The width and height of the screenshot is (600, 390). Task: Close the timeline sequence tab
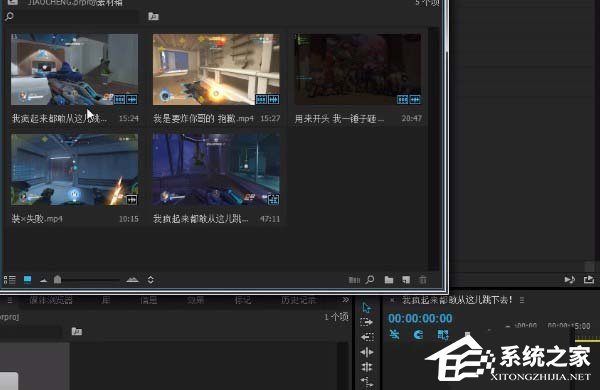[392, 300]
